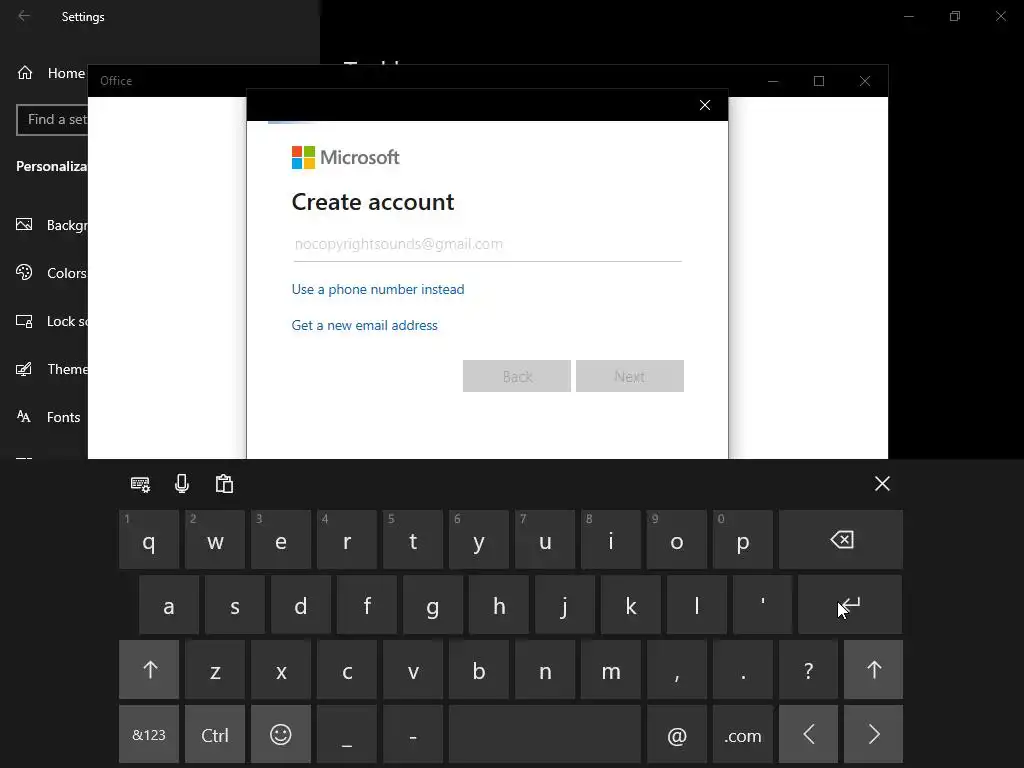Tap the q key
Image resolution: width=1024 pixels, height=768 pixels.
(x=149, y=539)
